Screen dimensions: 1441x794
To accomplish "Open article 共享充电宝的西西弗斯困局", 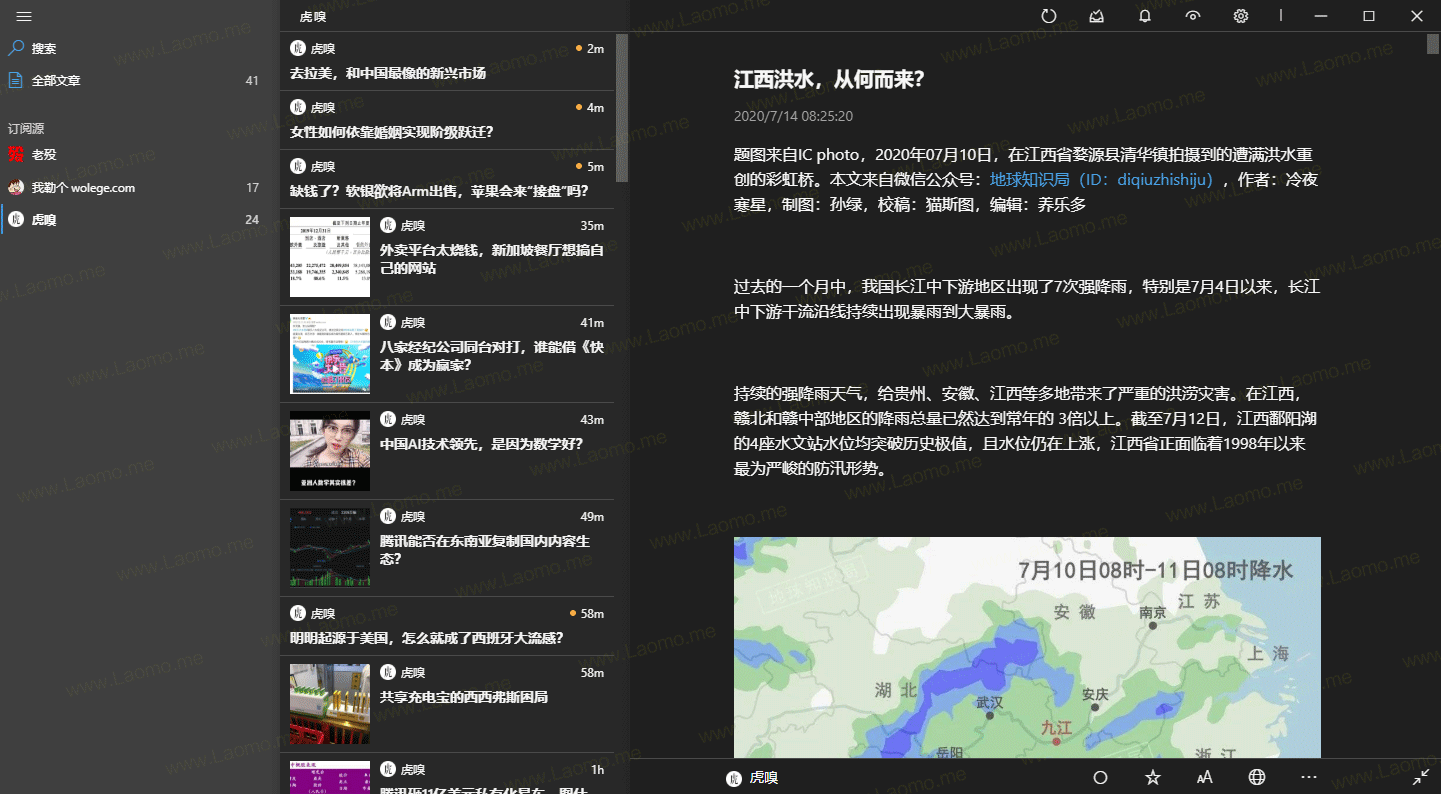I will point(447,704).
